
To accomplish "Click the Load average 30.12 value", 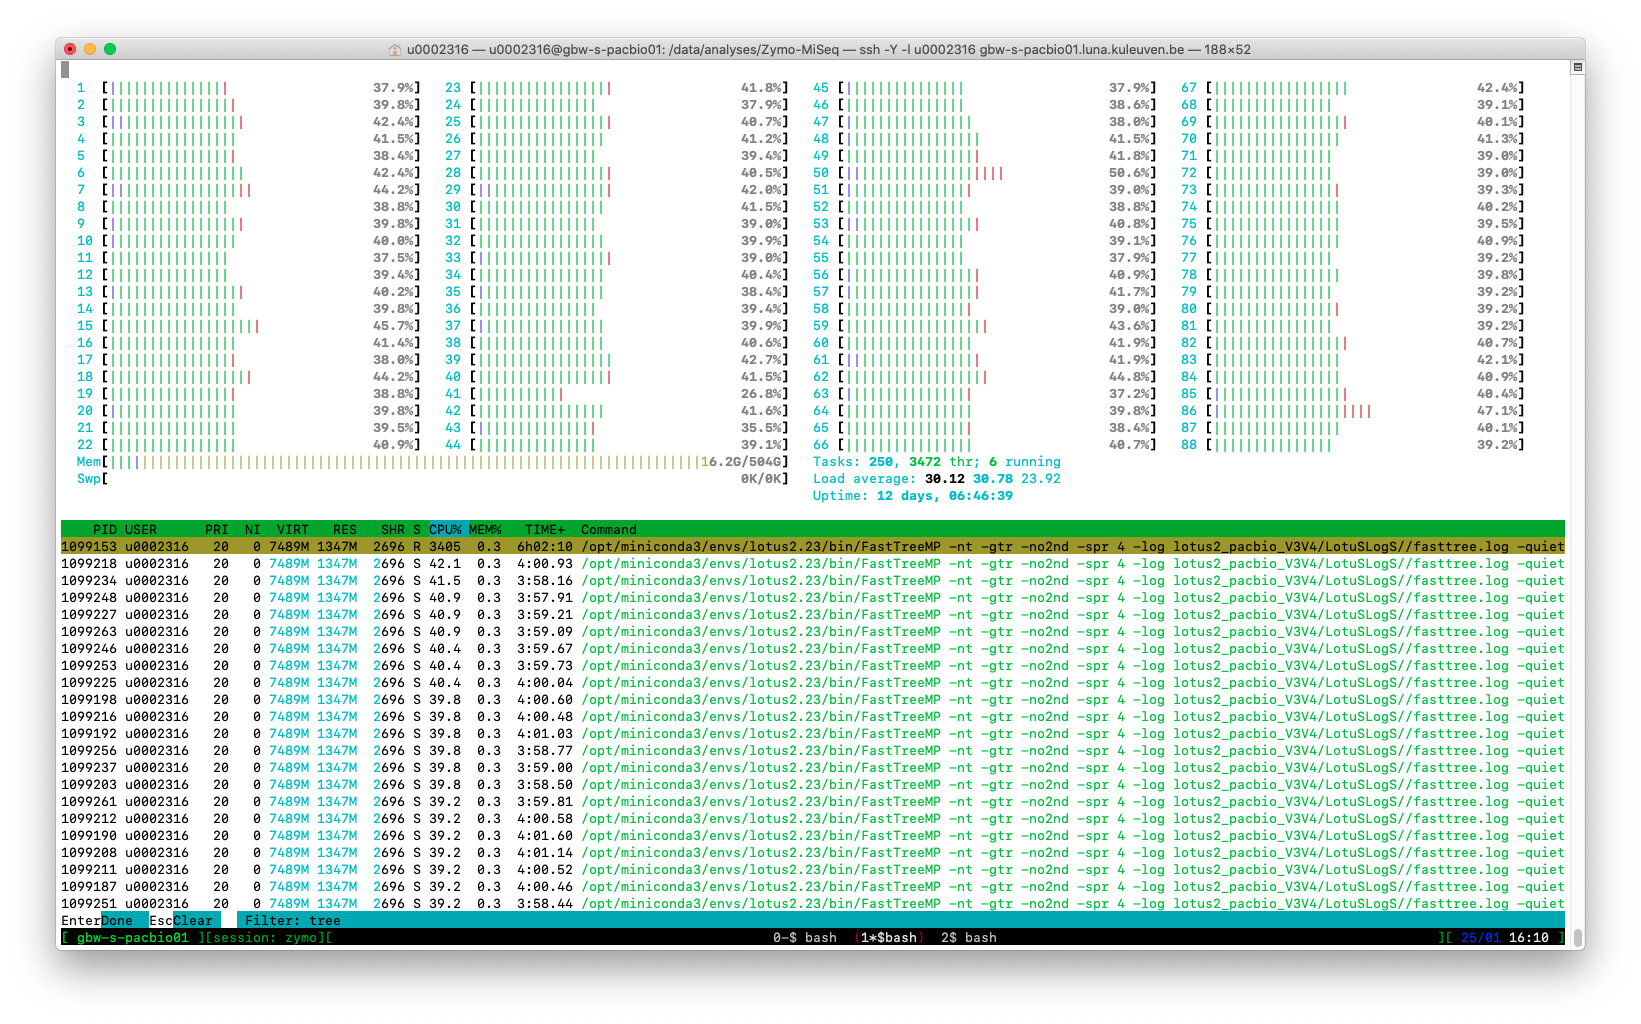I will pos(945,479).
